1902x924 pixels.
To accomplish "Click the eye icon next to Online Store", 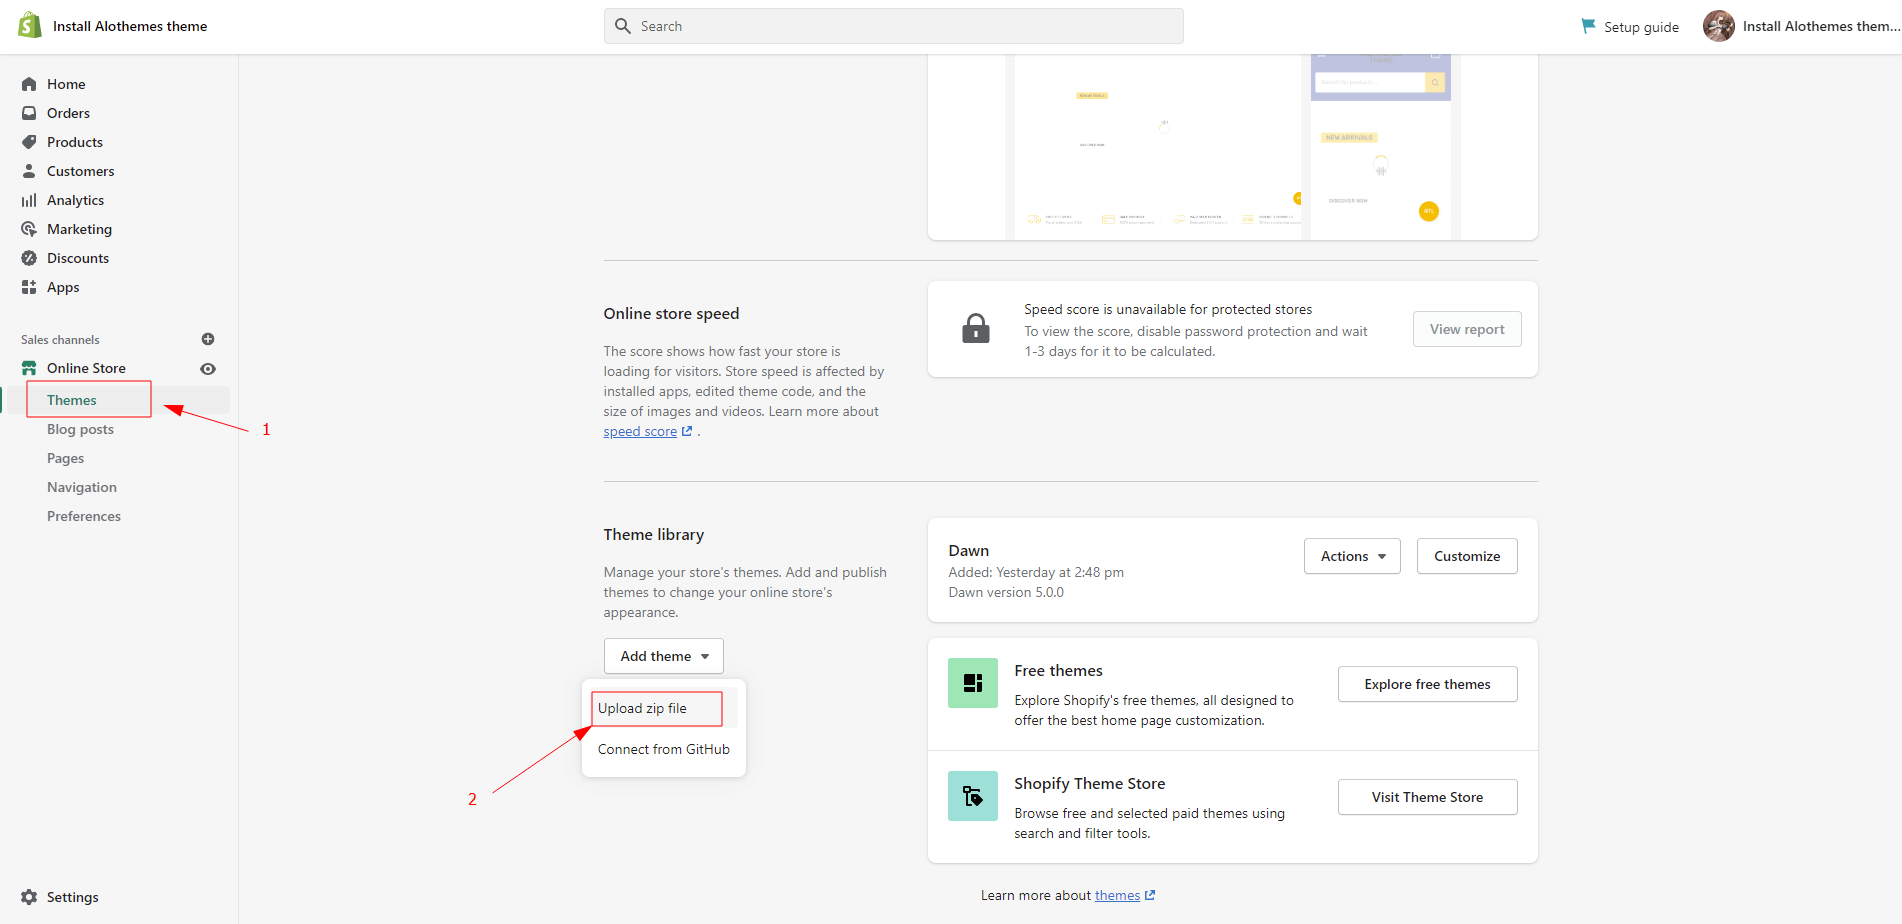I will pyautogui.click(x=208, y=369).
